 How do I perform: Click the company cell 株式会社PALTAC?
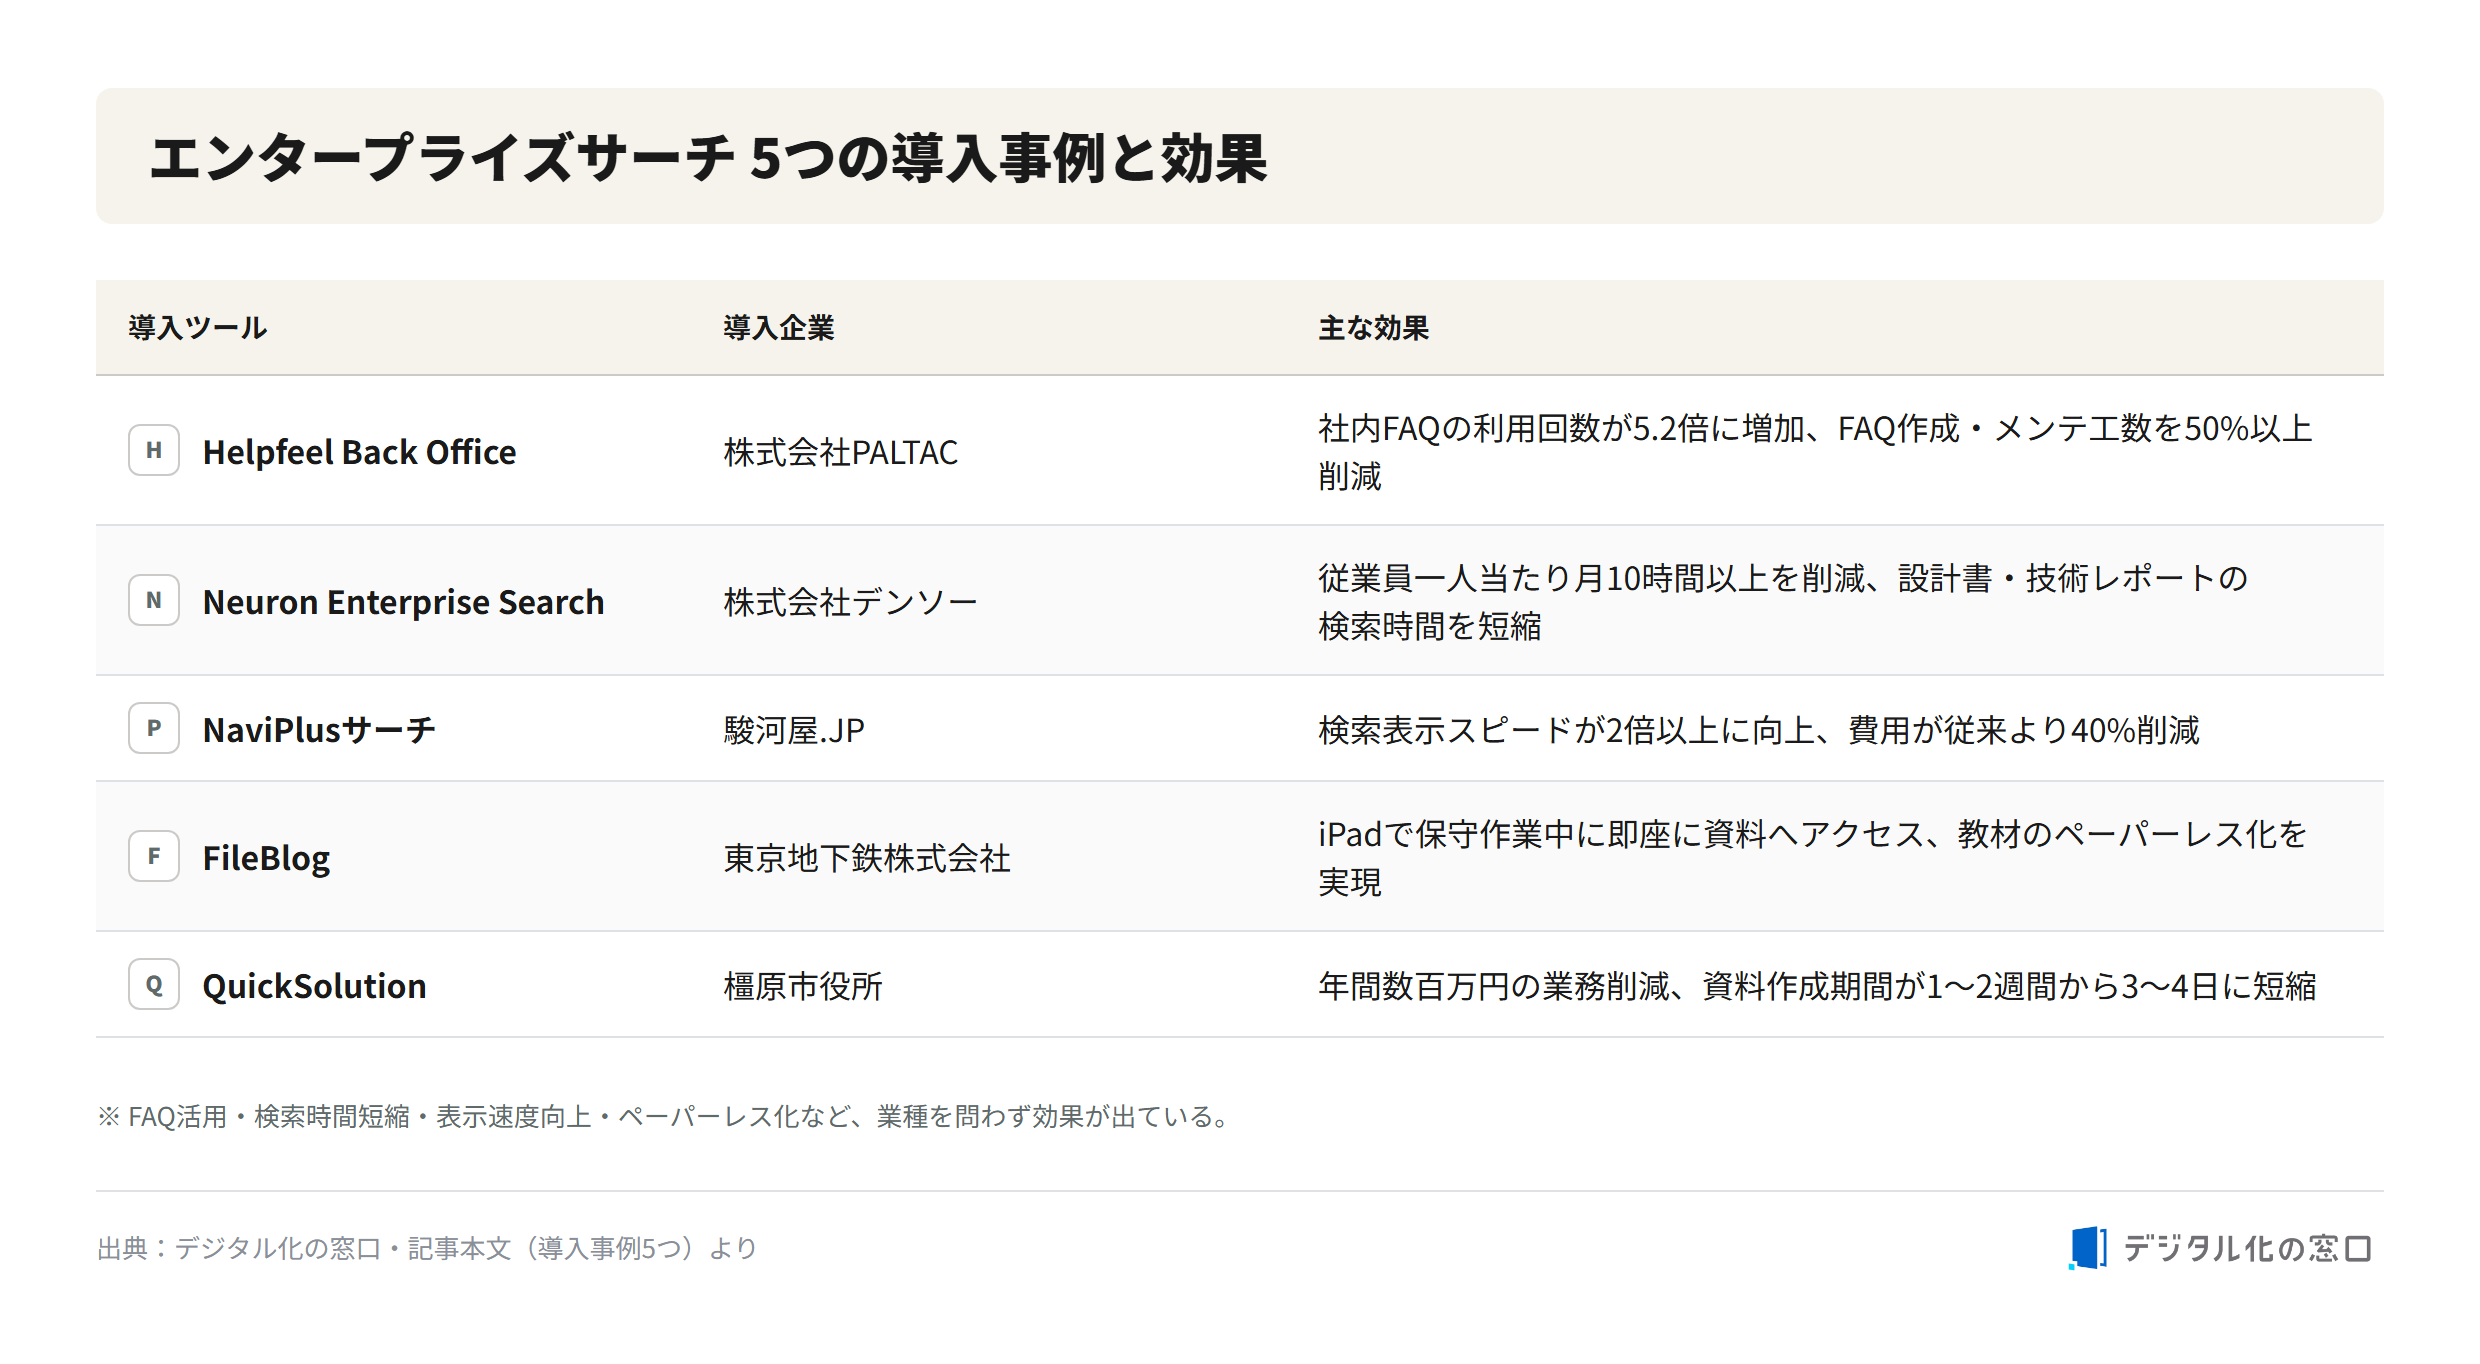pyautogui.click(x=841, y=452)
